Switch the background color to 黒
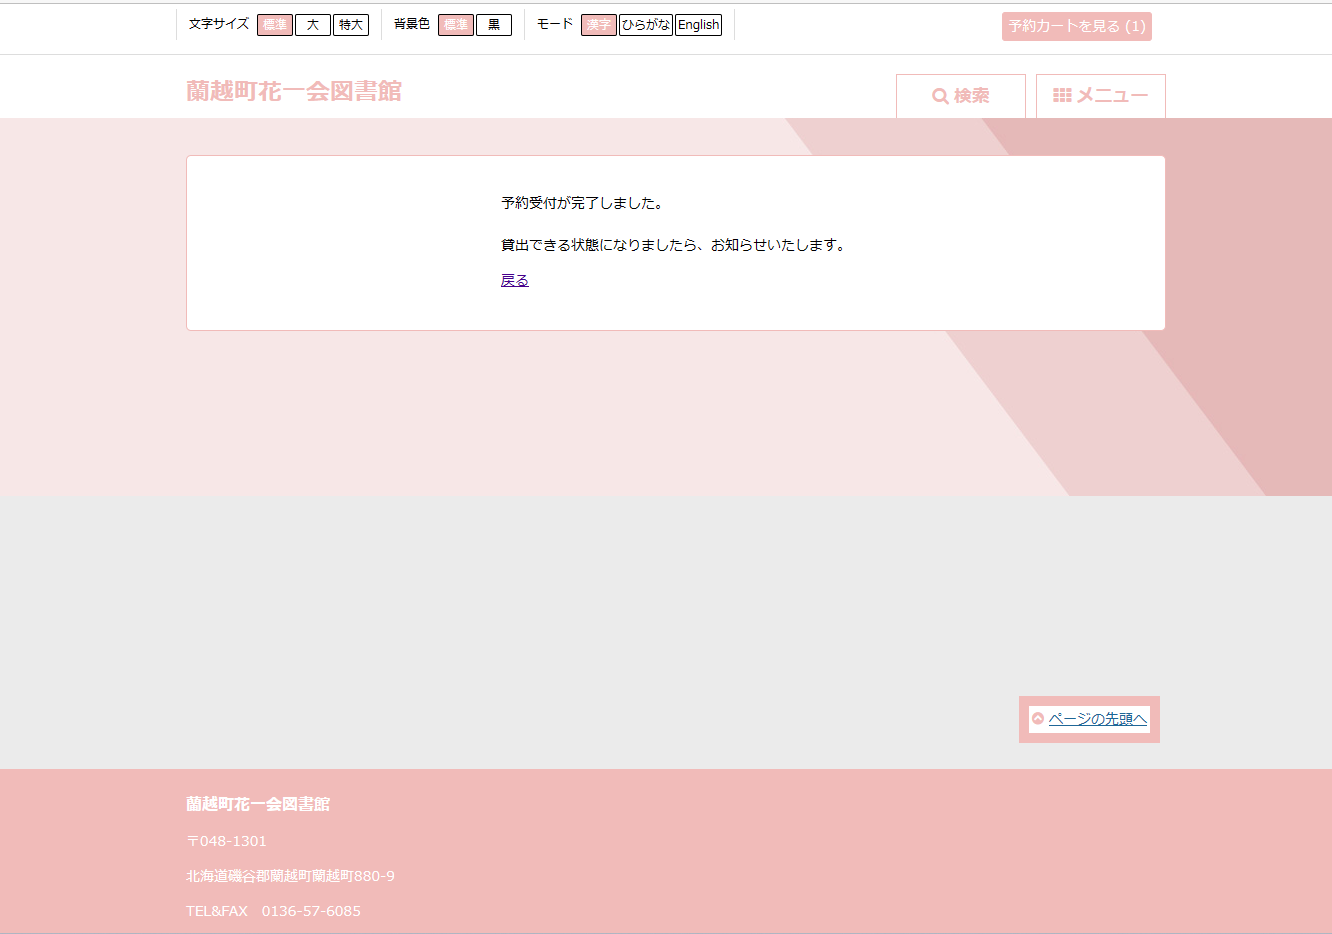Screen dimensions: 1332x934 click(494, 25)
